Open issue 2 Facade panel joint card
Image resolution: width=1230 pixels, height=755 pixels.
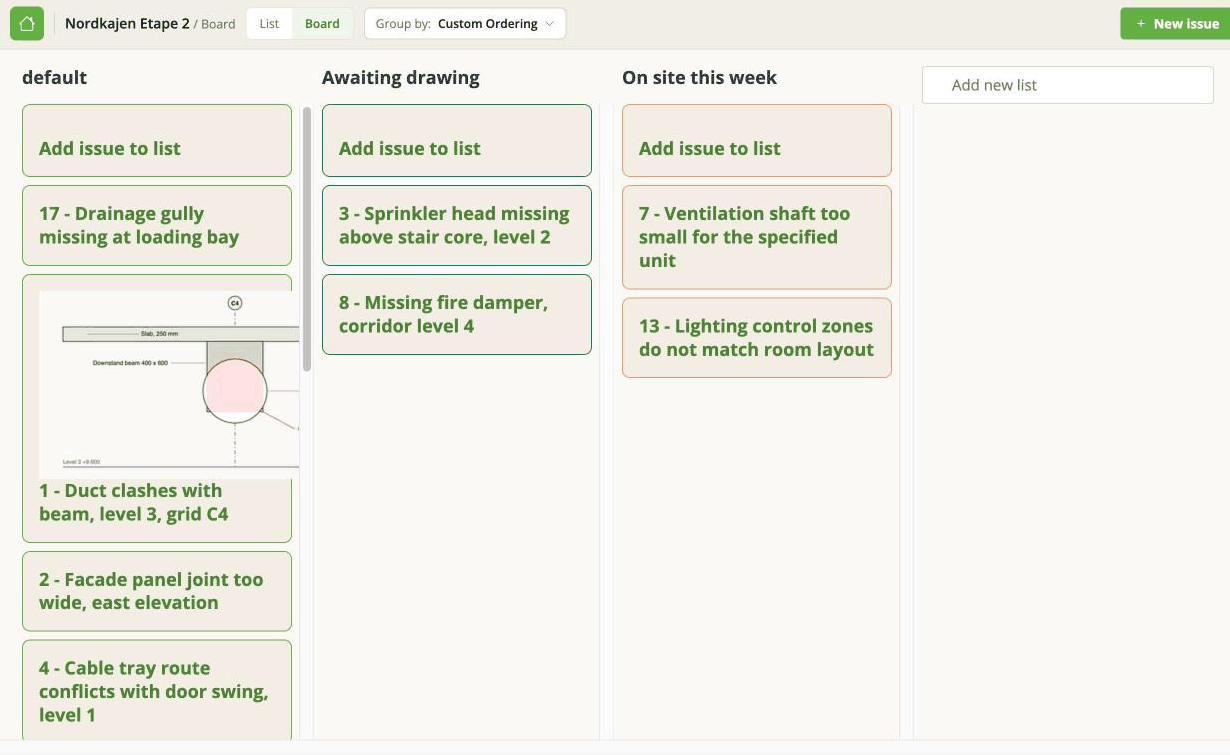point(157,591)
